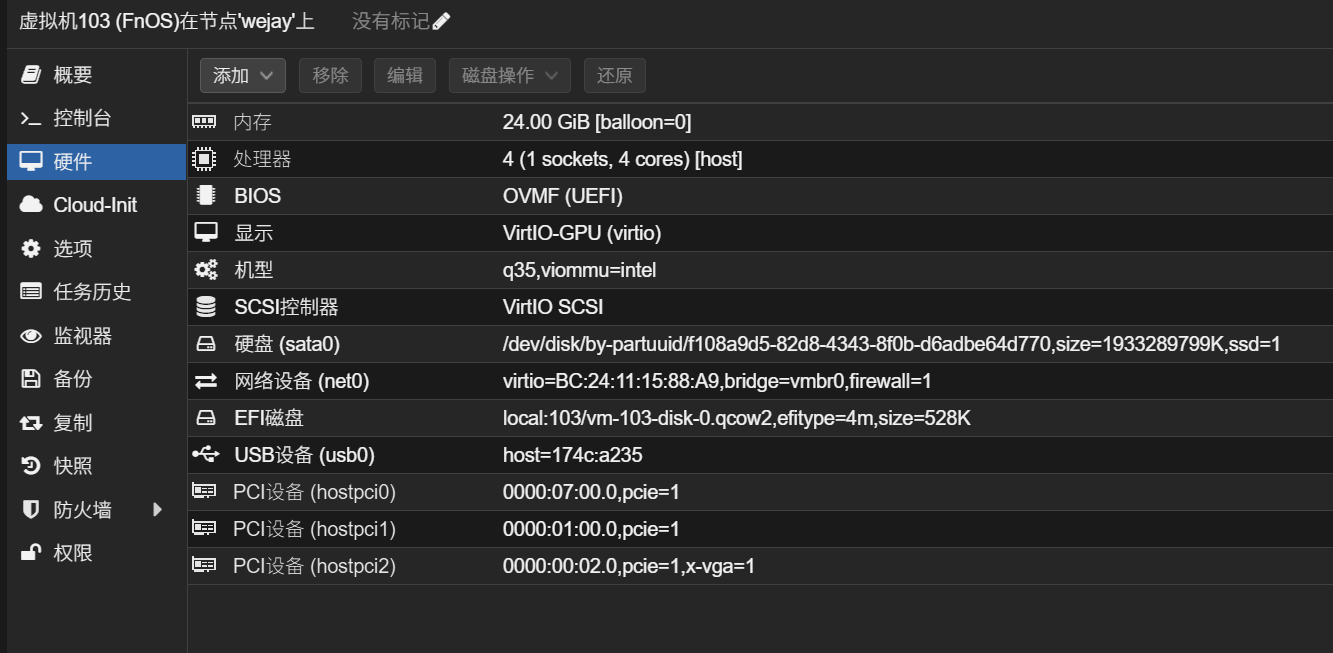This screenshot has height=653, width=1333.
Task: Select the 'OVMF (UEFI)' value
Action: [563, 196]
